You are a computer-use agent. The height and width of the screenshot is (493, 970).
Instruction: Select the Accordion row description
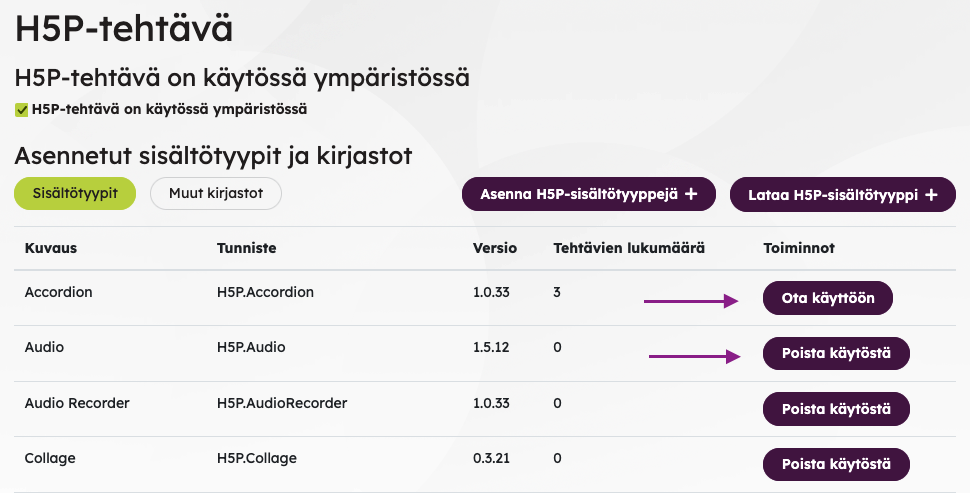[x=58, y=292]
